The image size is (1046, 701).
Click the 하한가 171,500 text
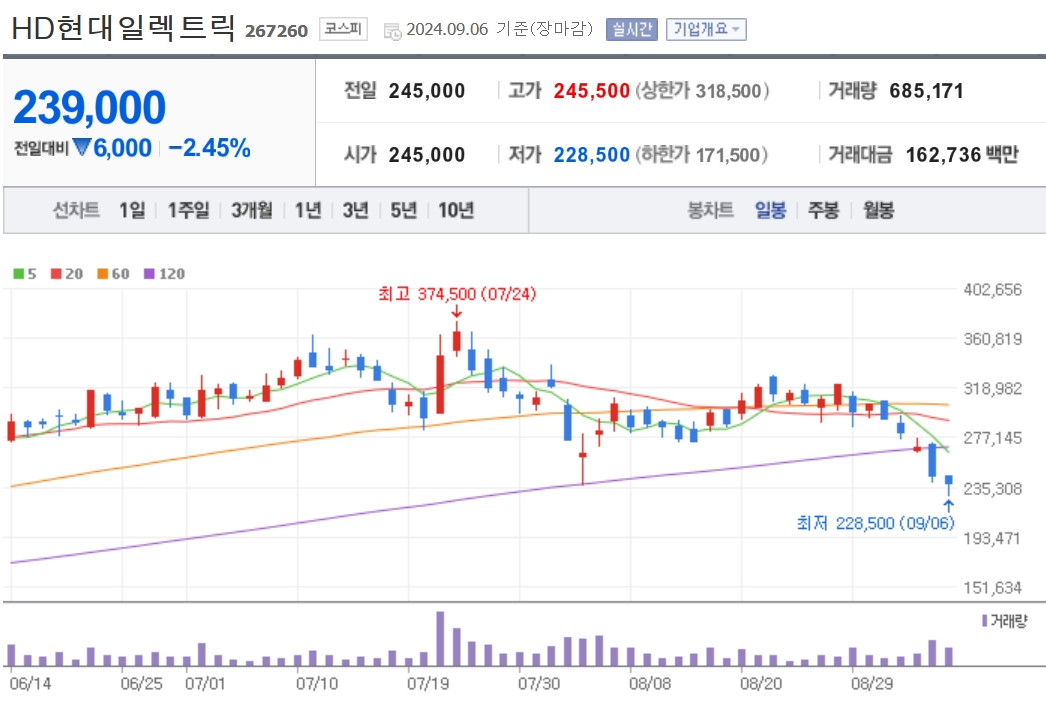[x=701, y=155]
